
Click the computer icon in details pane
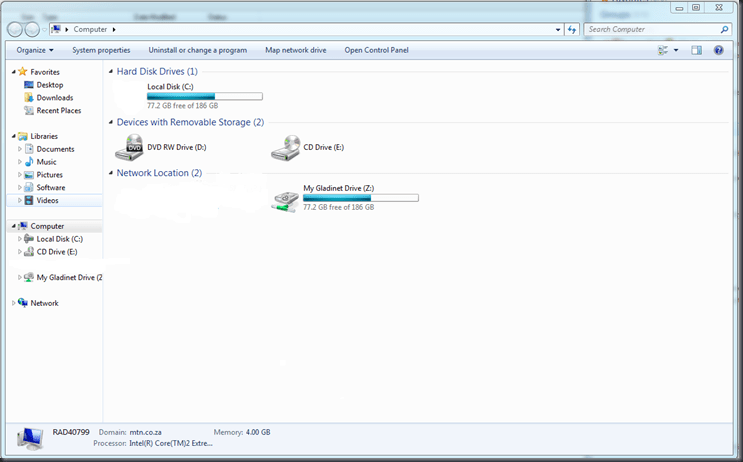click(30, 438)
